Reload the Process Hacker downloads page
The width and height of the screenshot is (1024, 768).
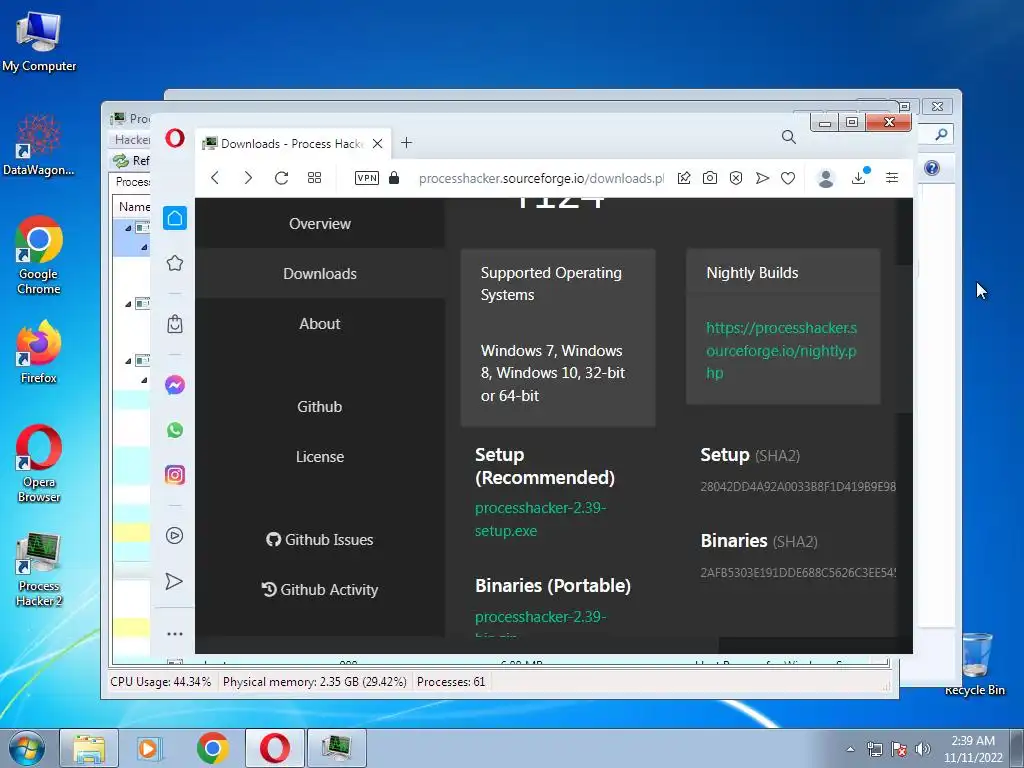281,178
